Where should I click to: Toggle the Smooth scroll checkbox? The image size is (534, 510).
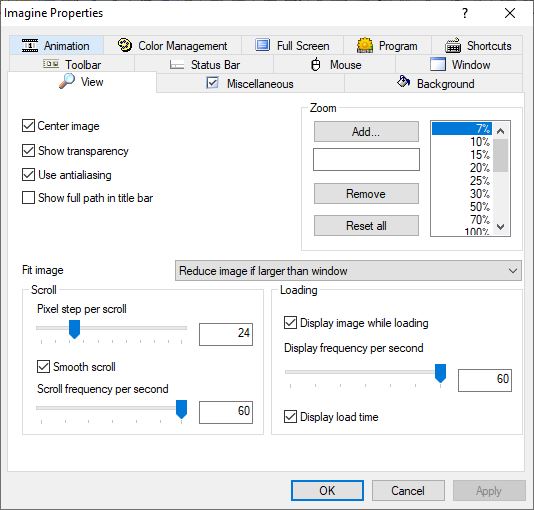(x=43, y=367)
